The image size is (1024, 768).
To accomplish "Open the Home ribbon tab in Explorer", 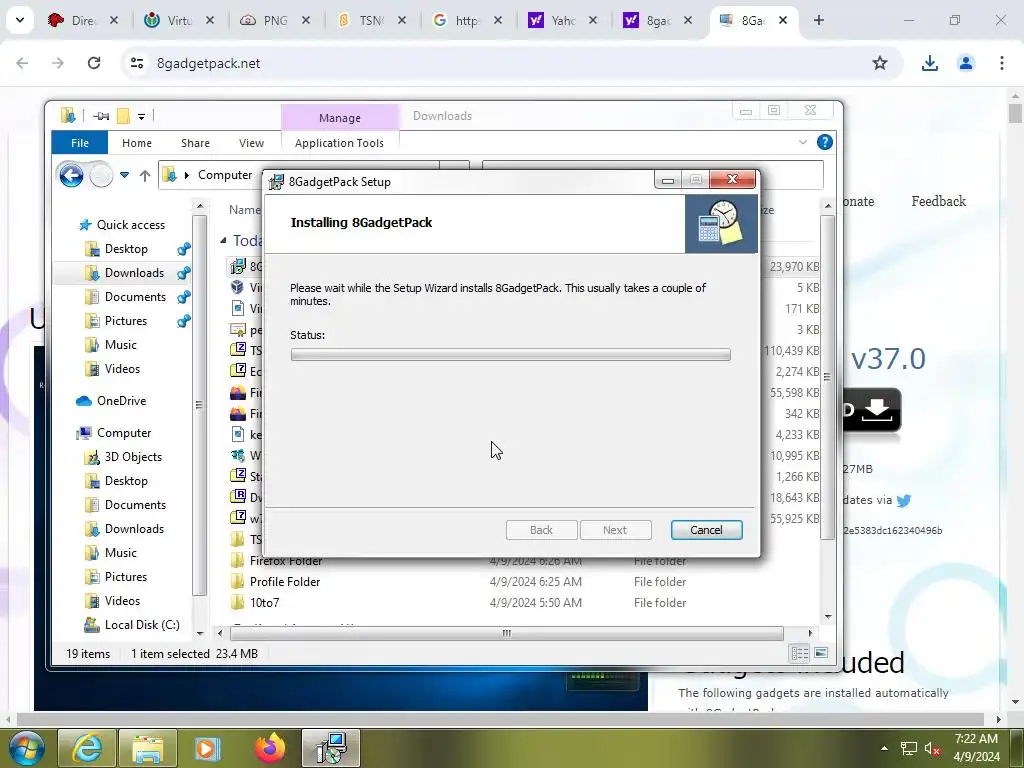I will tap(136, 142).
